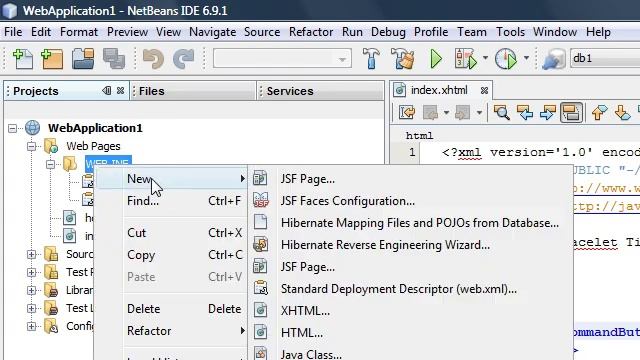Click Previous Bookmark up arrow icon
This screenshot has height=360, width=640.
tap(599, 112)
